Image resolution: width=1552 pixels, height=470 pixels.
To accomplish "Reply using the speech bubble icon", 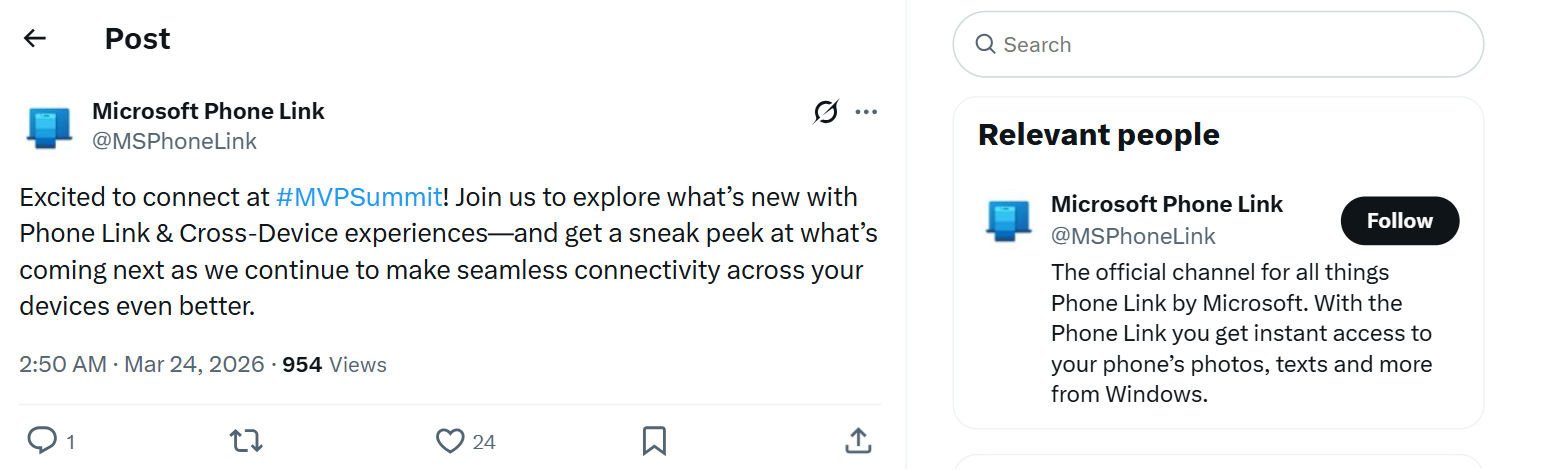I will tap(41, 440).
